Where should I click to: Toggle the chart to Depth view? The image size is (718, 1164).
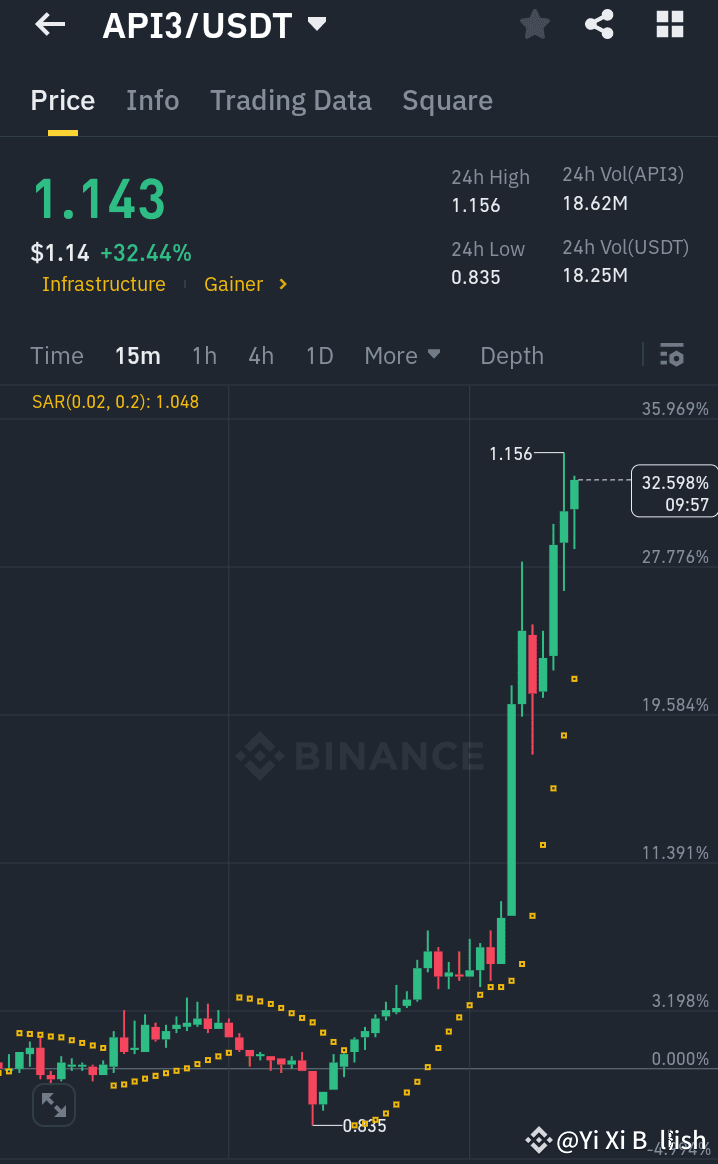point(511,355)
